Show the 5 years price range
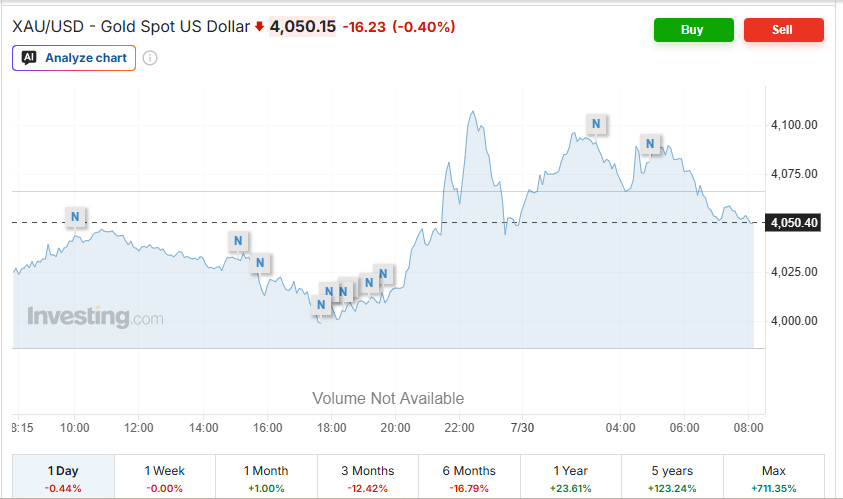 click(x=672, y=477)
